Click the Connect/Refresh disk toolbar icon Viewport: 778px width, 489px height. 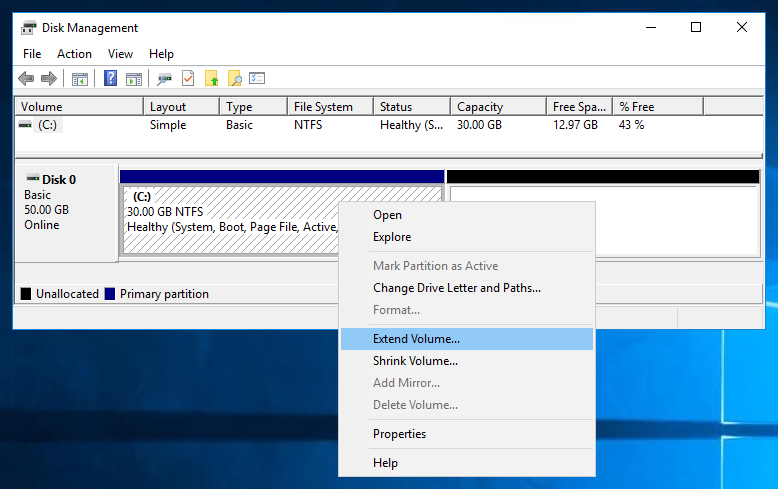[164, 78]
